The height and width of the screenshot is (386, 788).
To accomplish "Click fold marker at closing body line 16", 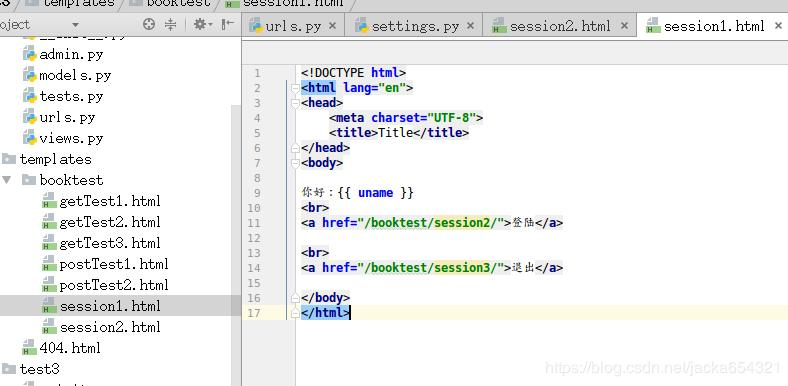I will click(x=296, y=298).
